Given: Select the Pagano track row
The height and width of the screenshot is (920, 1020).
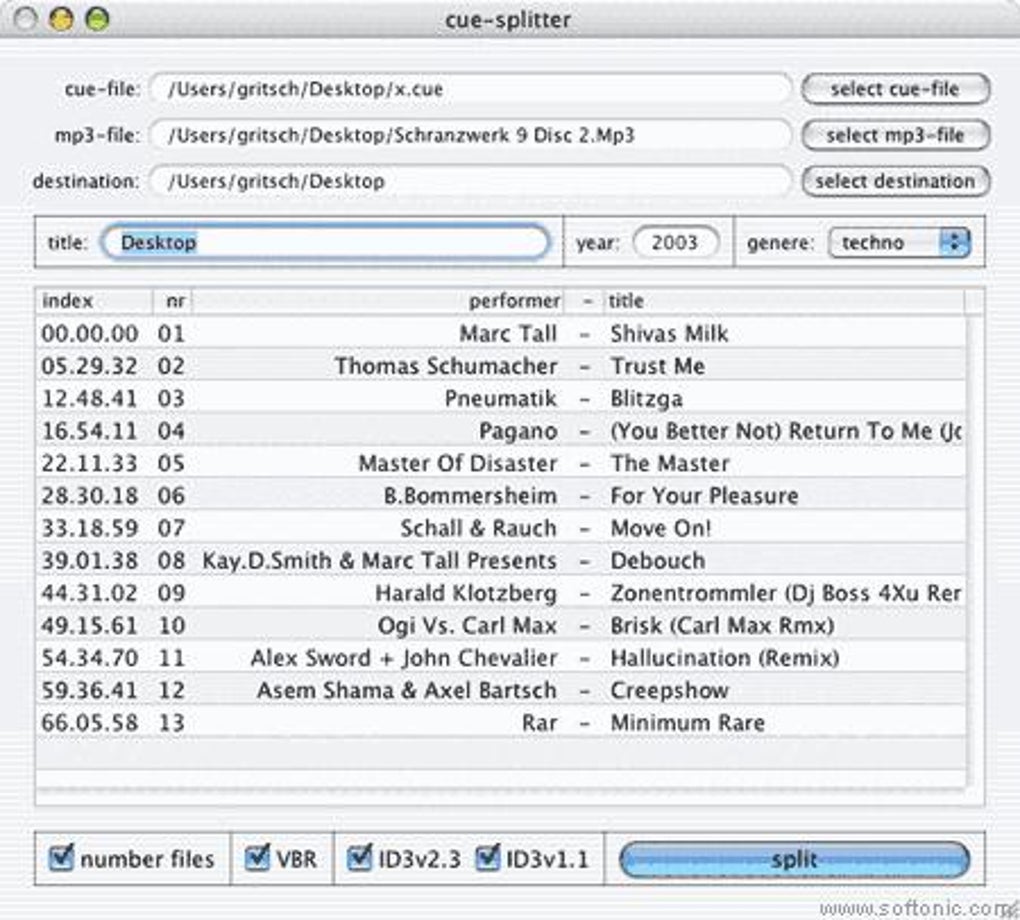Looking at the screenshot, I should [501, 431].
